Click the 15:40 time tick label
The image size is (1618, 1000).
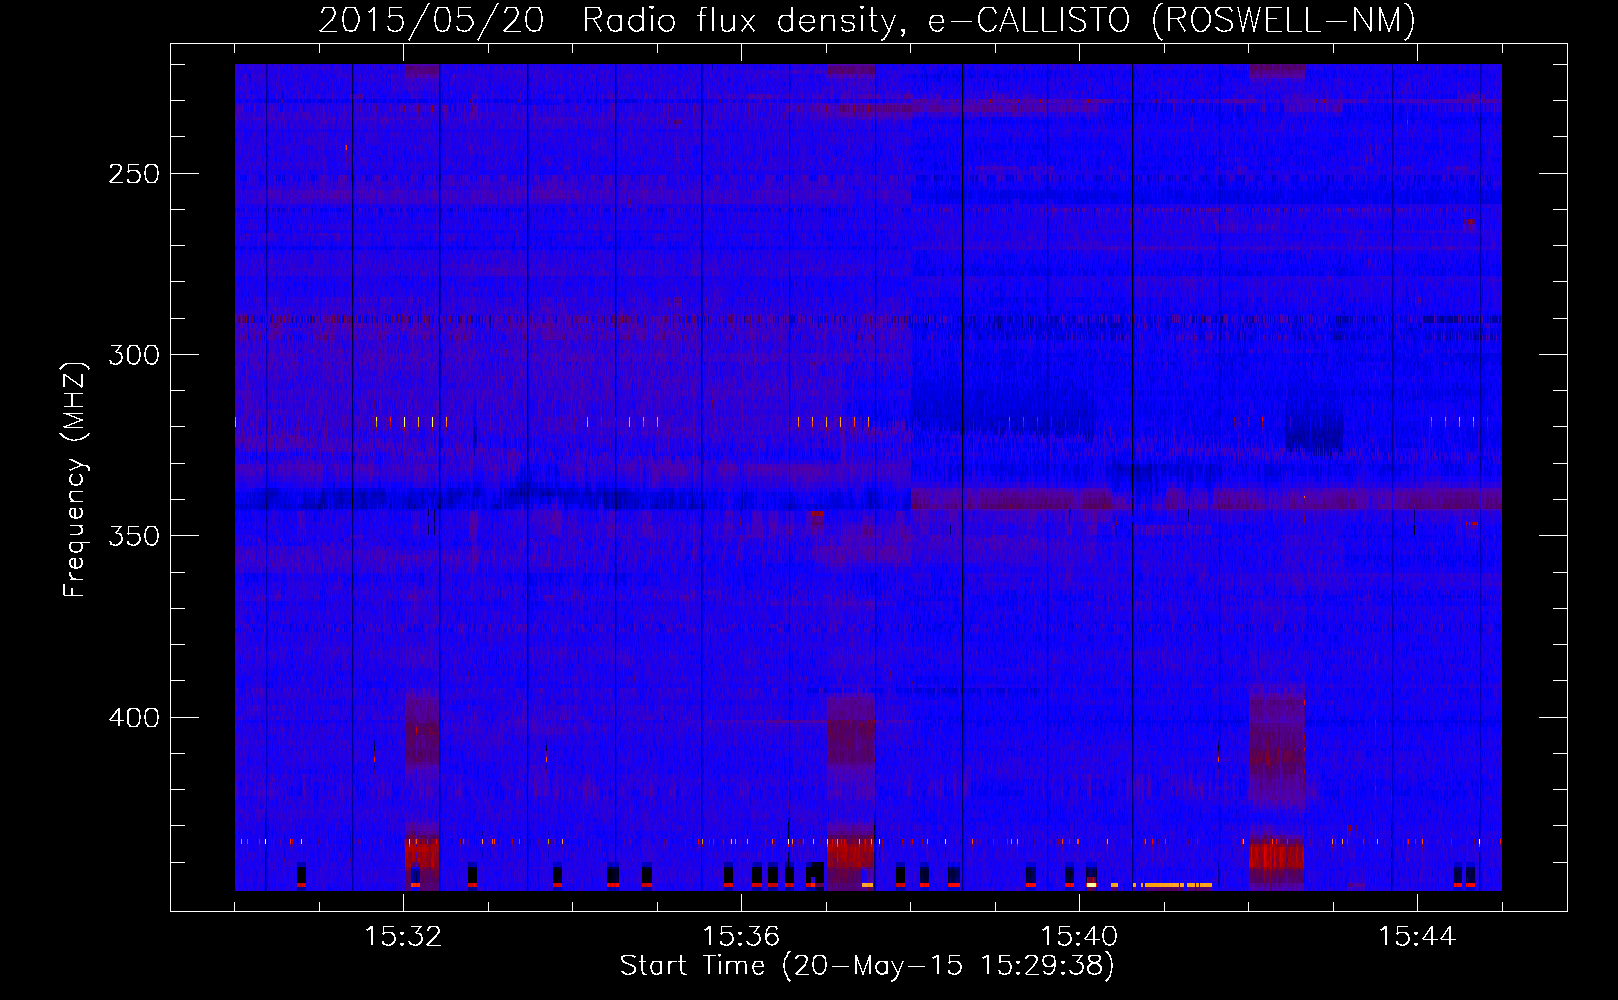tap(1079, 936)
